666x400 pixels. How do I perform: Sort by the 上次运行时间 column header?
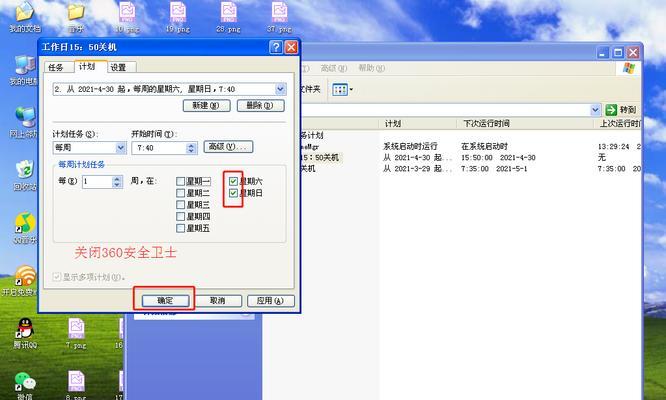click(x=618, y=124)
